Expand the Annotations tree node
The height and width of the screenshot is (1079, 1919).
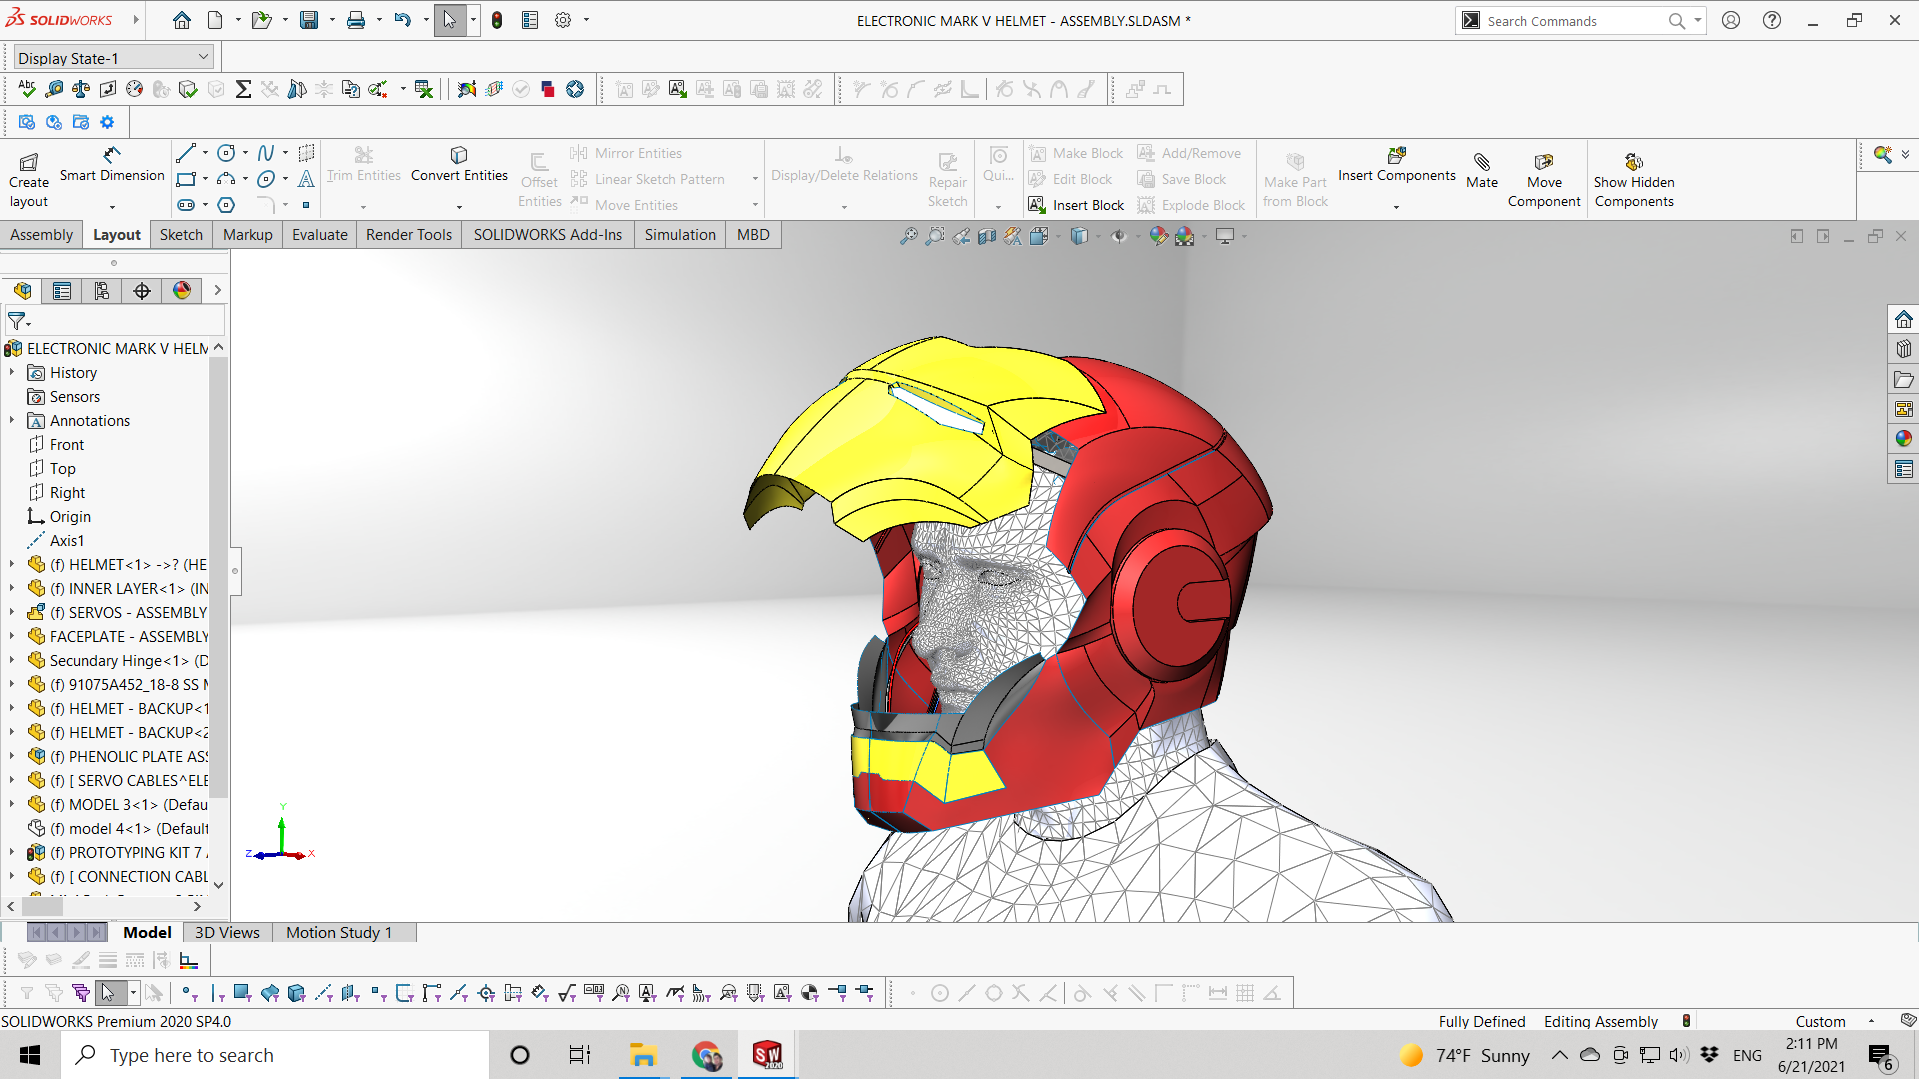[12, 420]
